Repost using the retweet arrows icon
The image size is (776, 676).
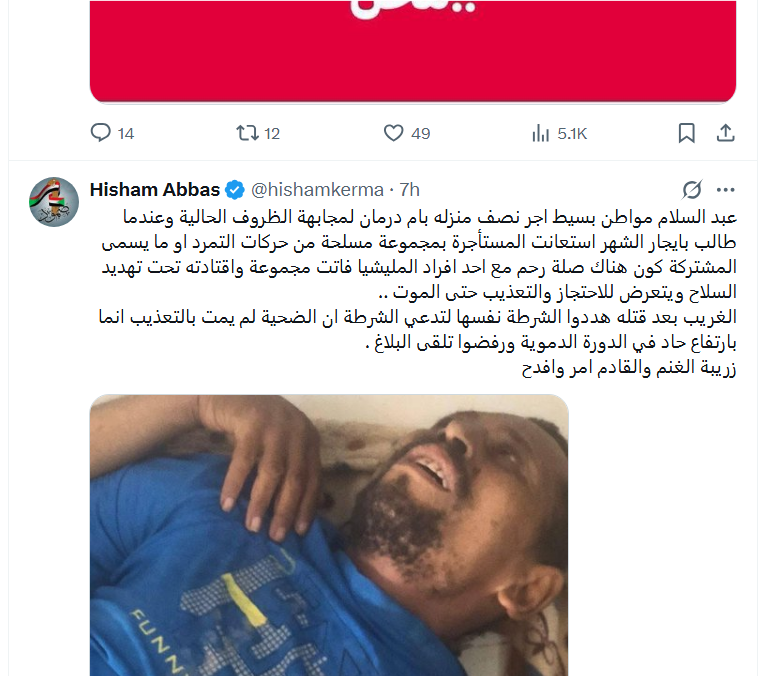(x=247, y=133)
